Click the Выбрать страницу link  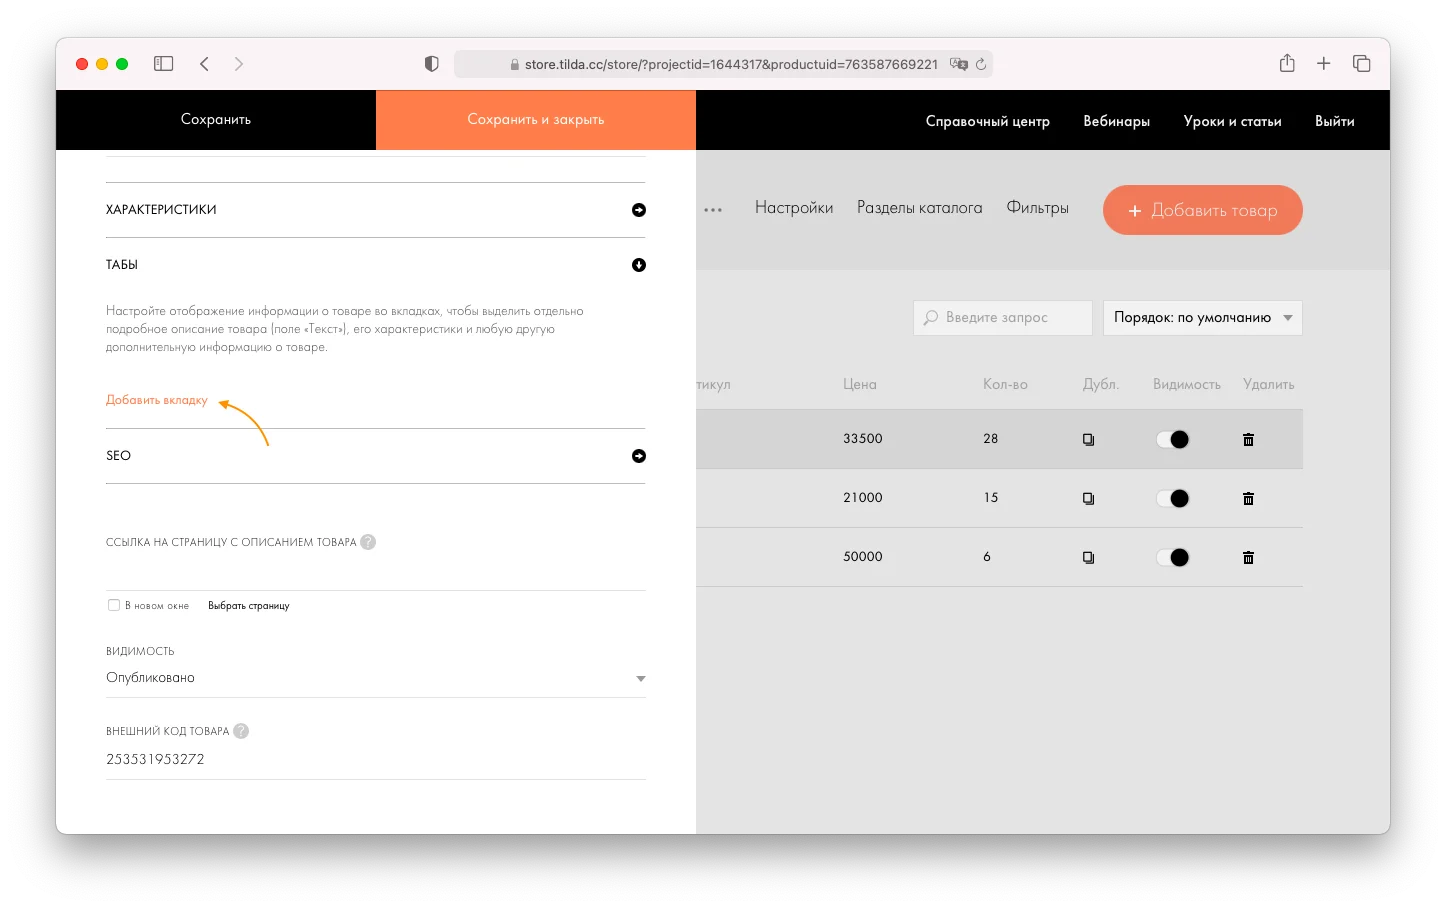[249, 606]
